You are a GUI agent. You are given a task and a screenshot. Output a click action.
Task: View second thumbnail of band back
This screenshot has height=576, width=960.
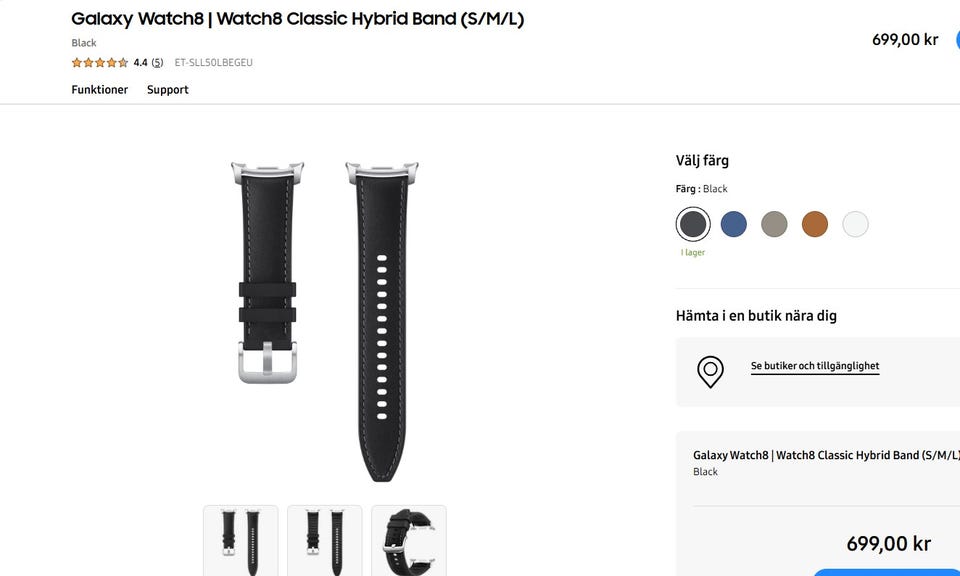(324, 541)
